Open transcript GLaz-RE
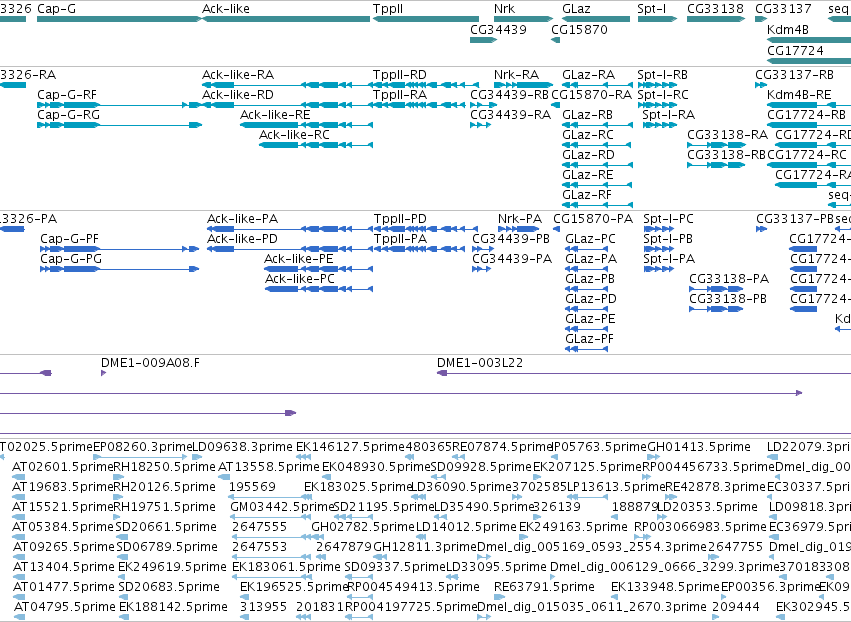851x622 pixels. 588,175
